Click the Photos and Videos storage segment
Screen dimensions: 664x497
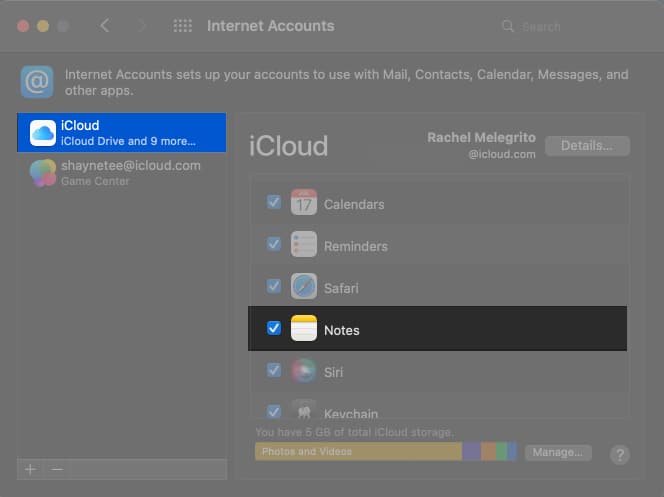[358, 452]
